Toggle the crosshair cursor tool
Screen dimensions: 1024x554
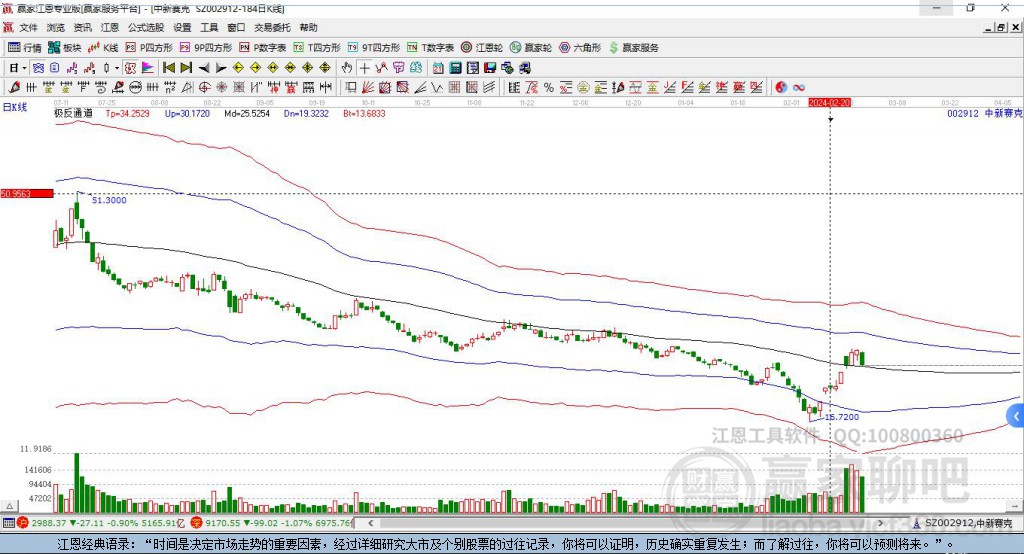pos(364,68)
